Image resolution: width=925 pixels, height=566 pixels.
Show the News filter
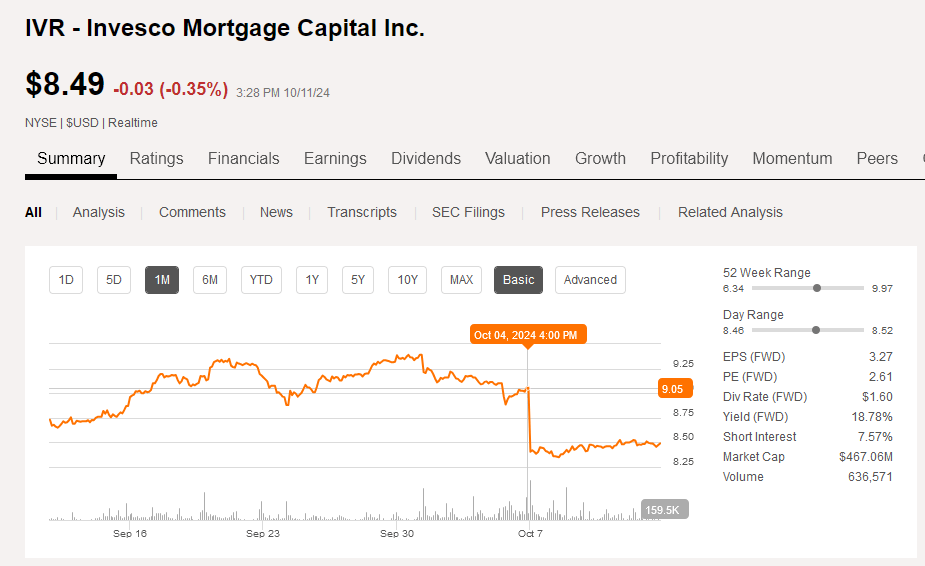click(x=276, y=212)
